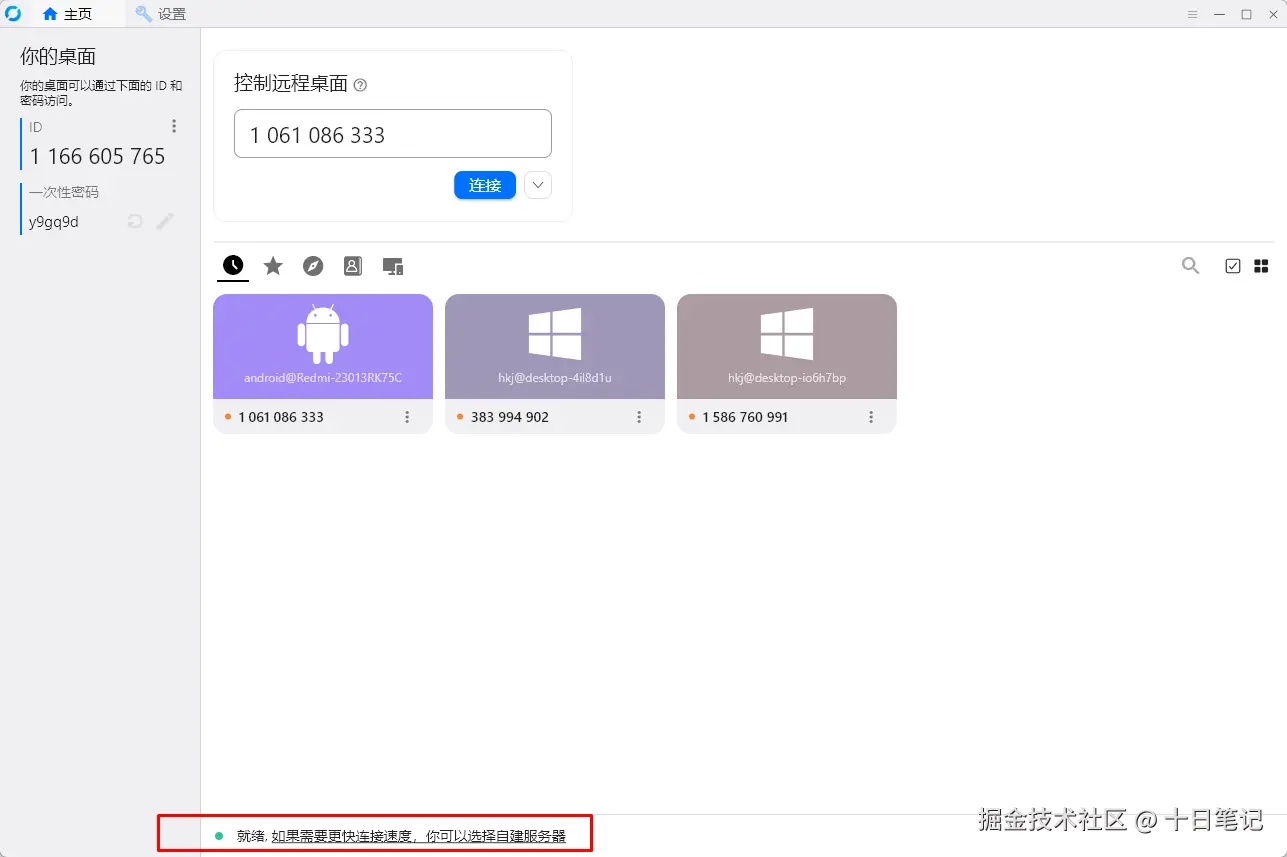Screen dimensions: 1287x857
Task: Open menu for peer 383 994 902
Action: (x=639, y=417)
